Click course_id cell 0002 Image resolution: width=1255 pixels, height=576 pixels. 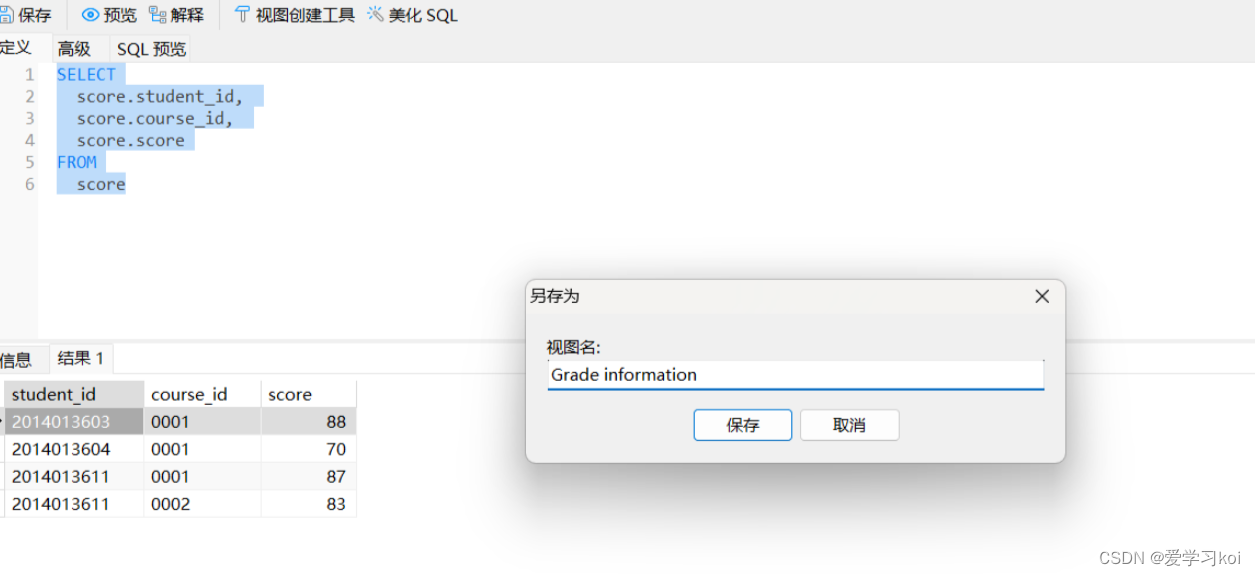(202, 504)
